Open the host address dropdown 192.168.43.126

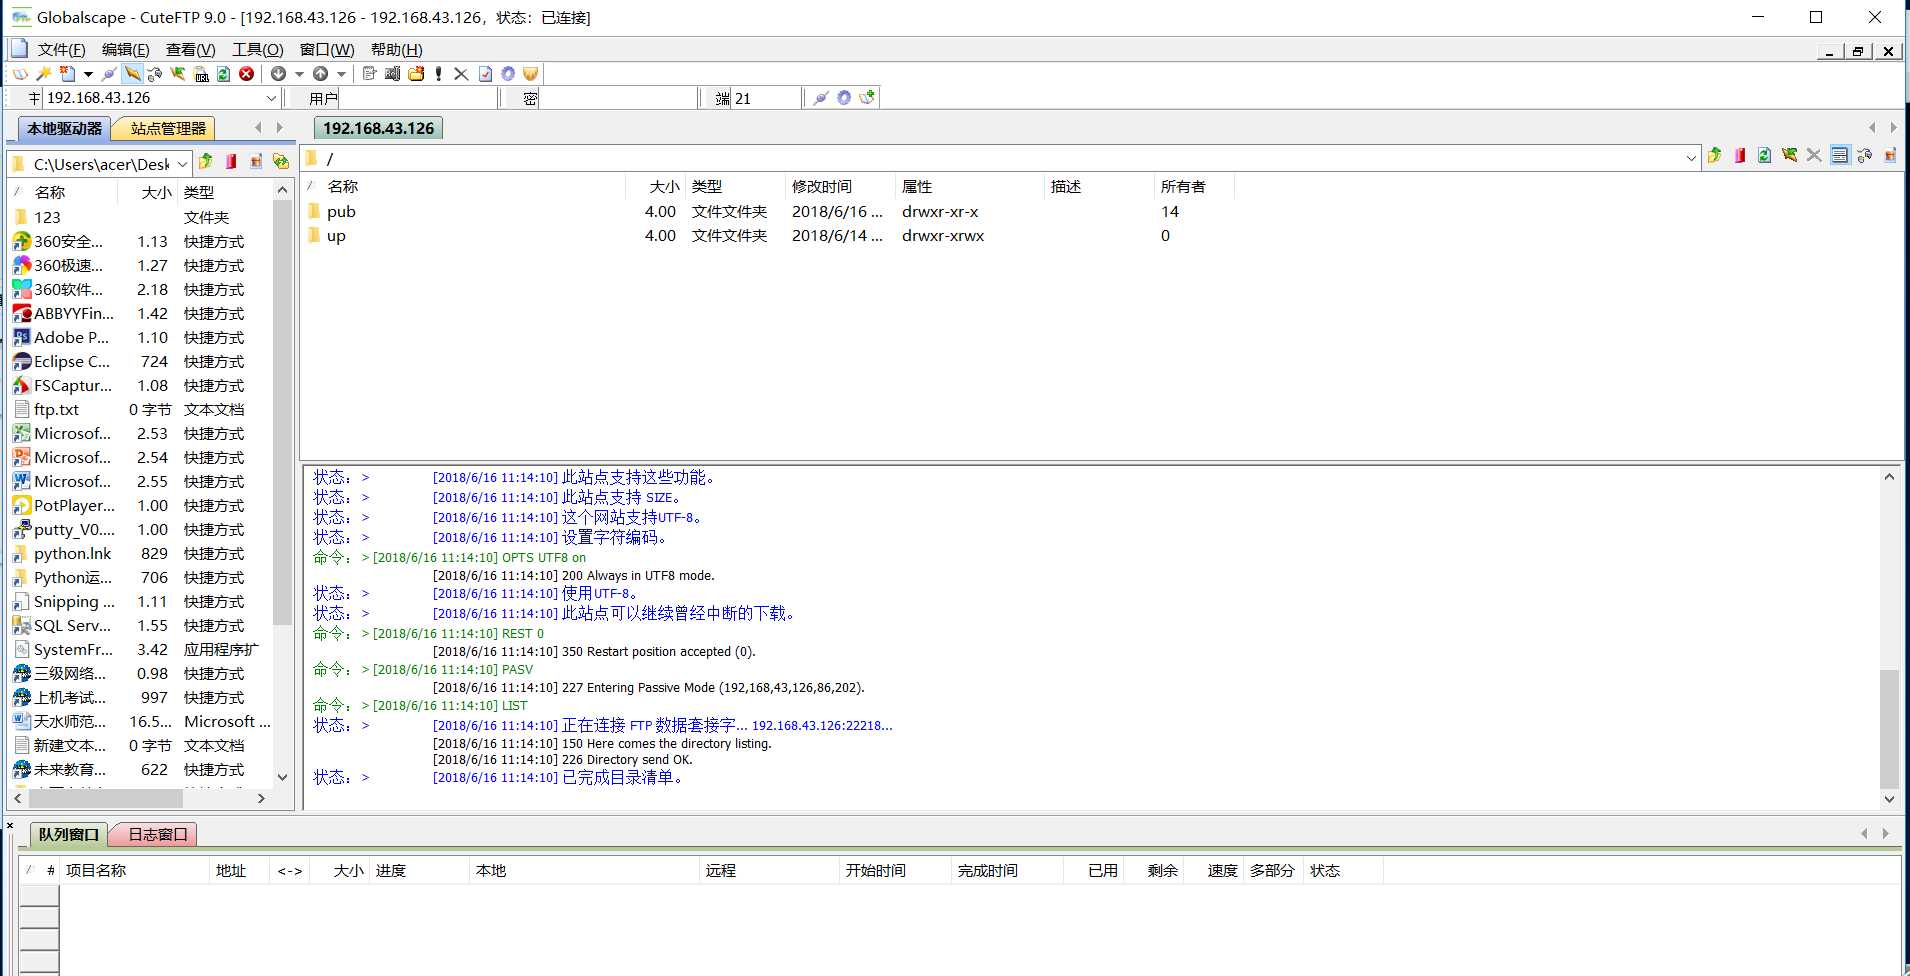pos(271,98)
